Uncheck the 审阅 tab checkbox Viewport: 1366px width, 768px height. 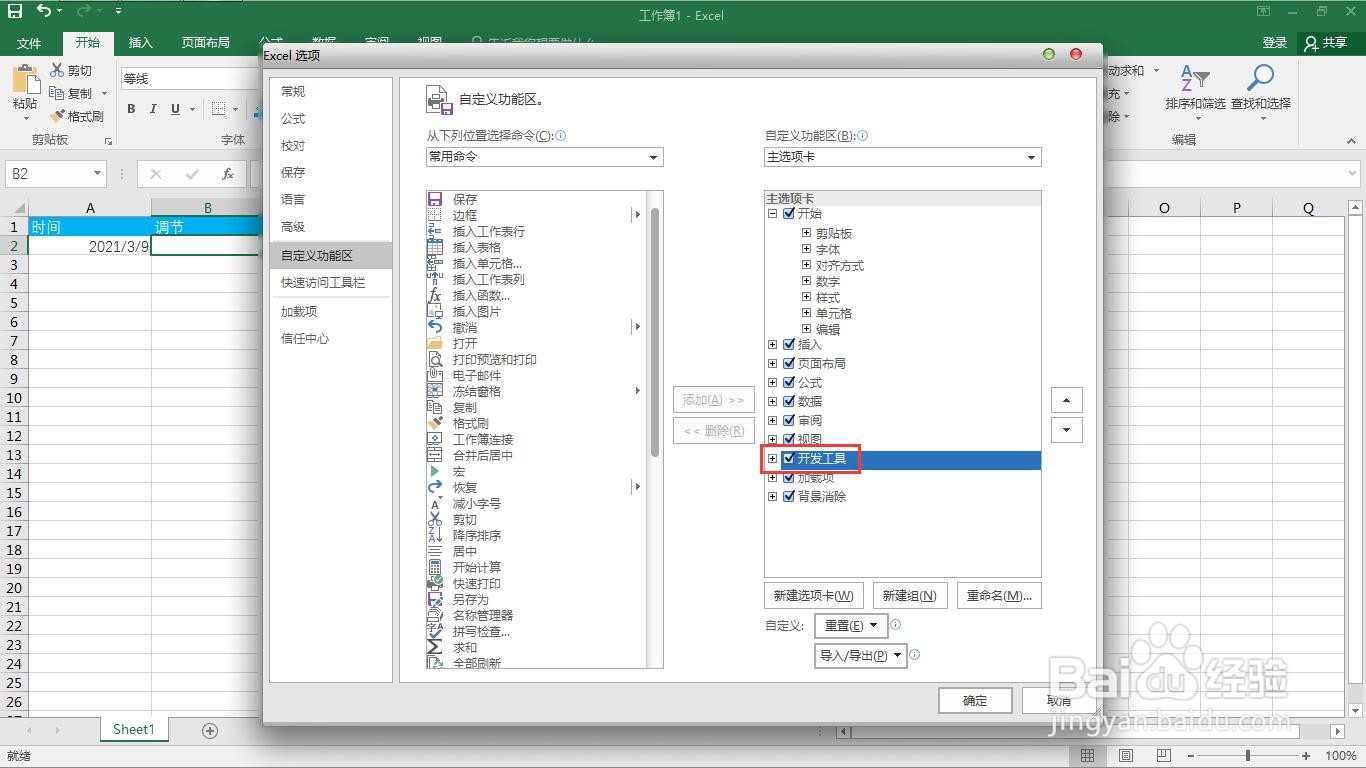[789, 420]
